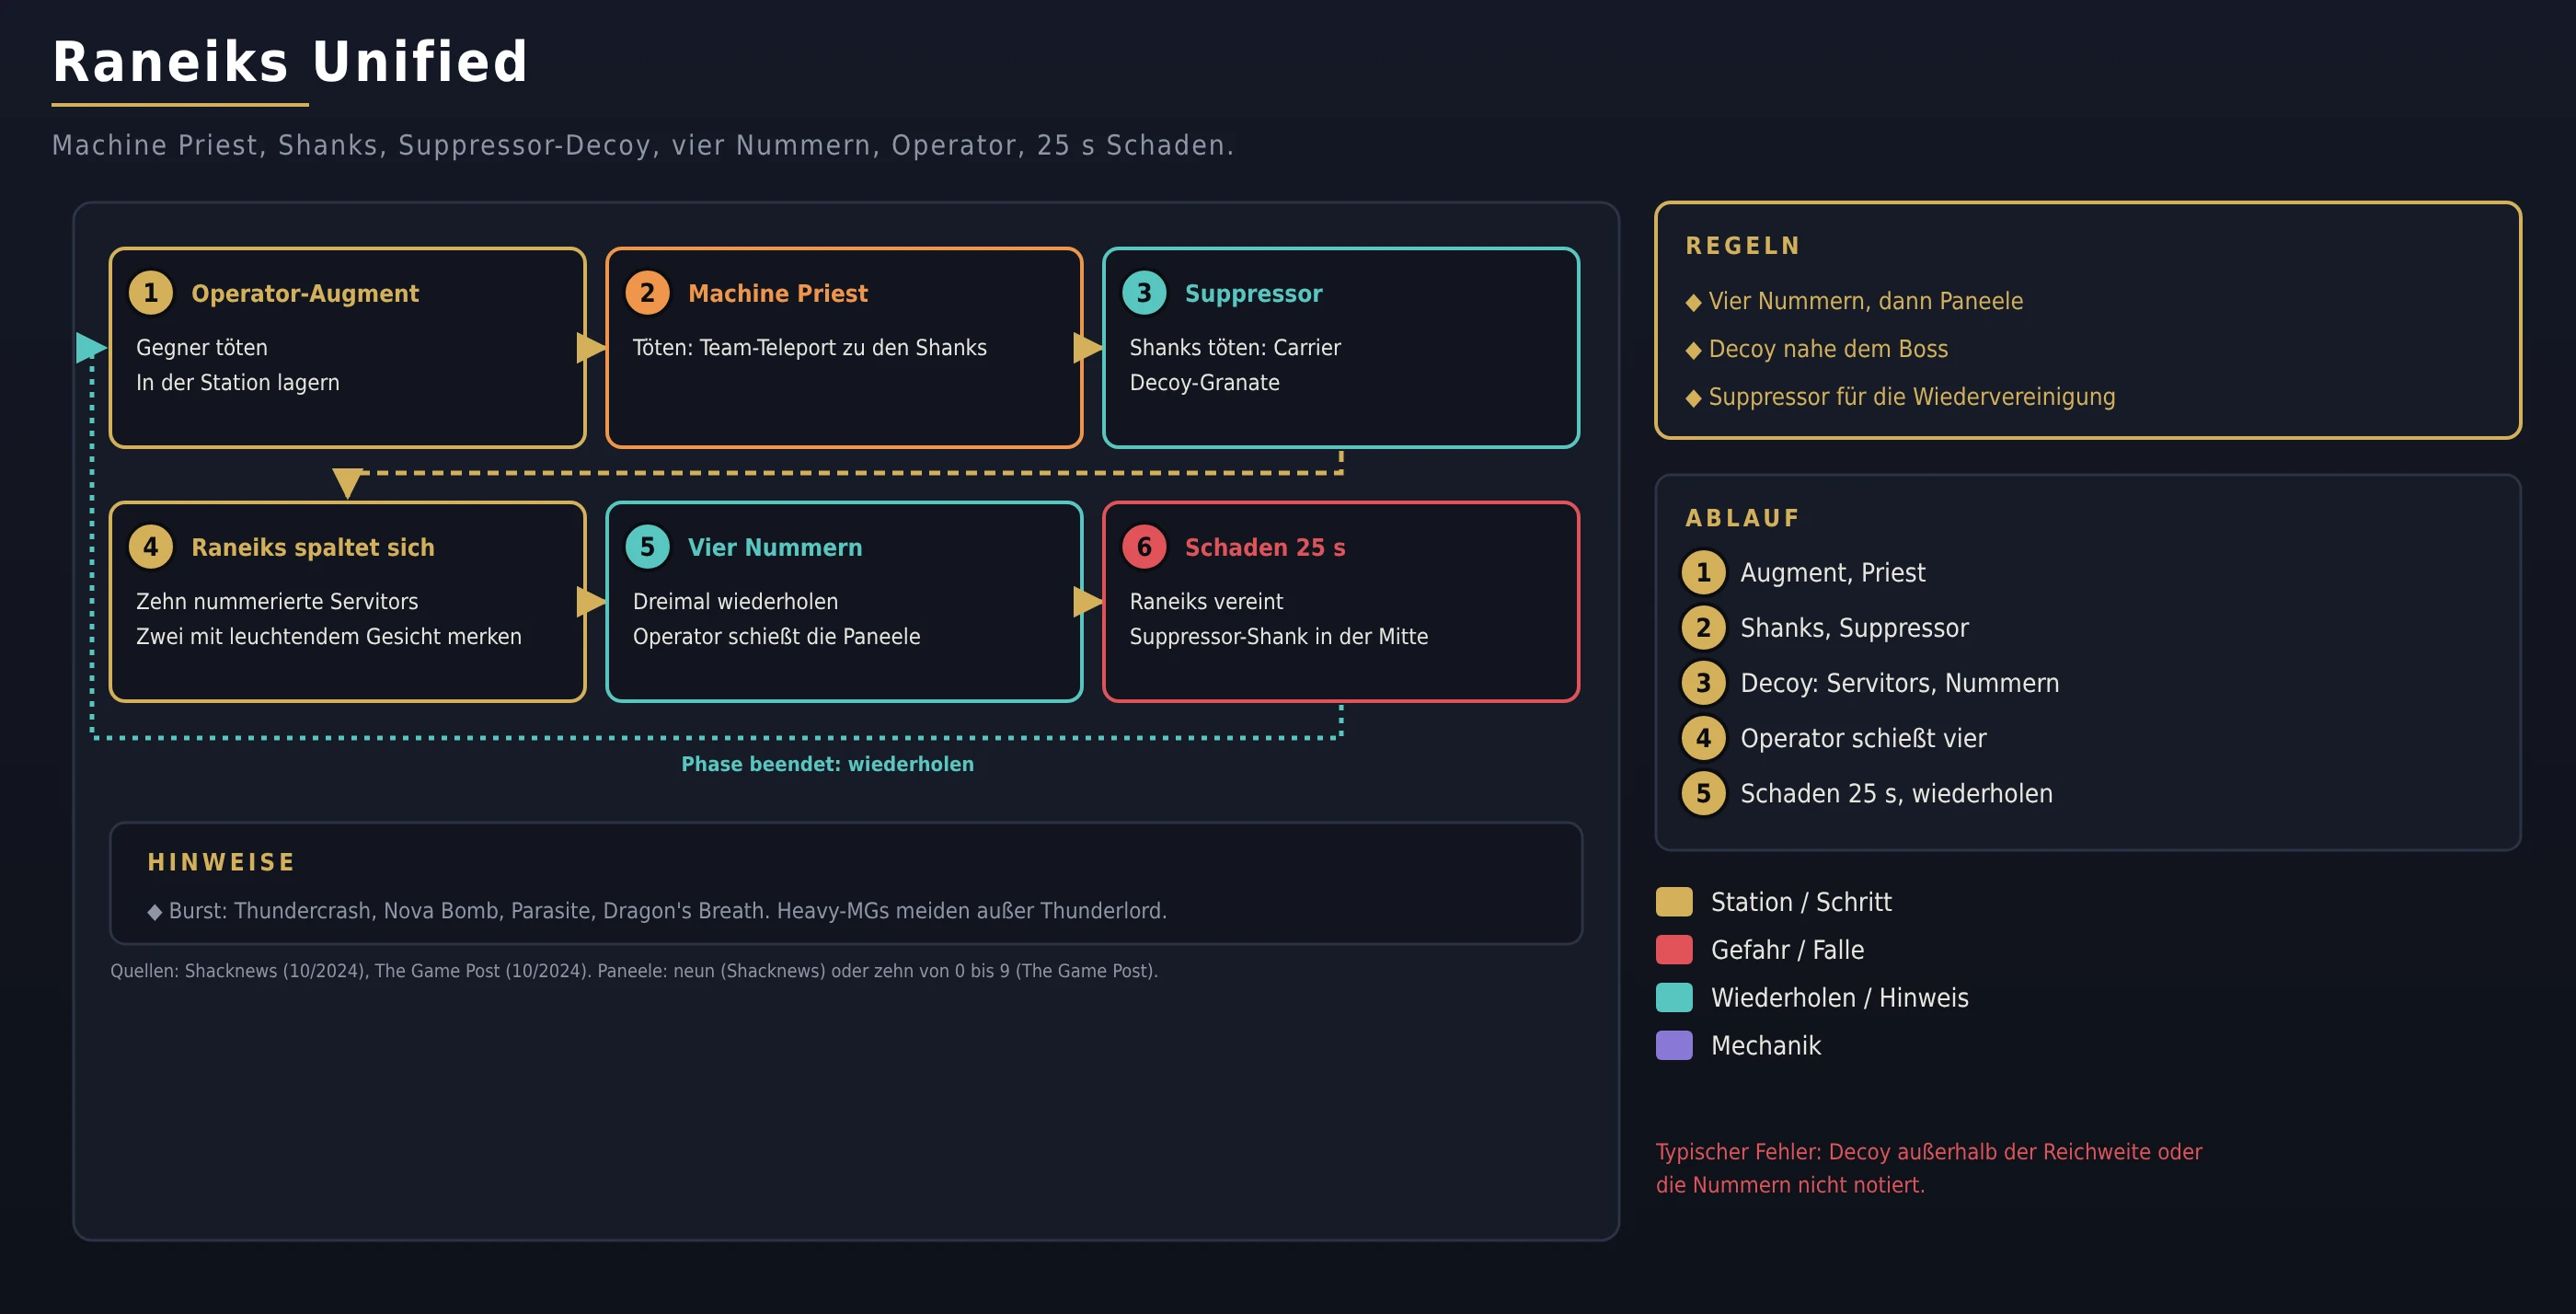Image resolution: width=2576 pixels, height=1314 pixels.
Task: Click Ablauf badge 2 beside Shanks, Suppressor
Action: (1703, 628)
